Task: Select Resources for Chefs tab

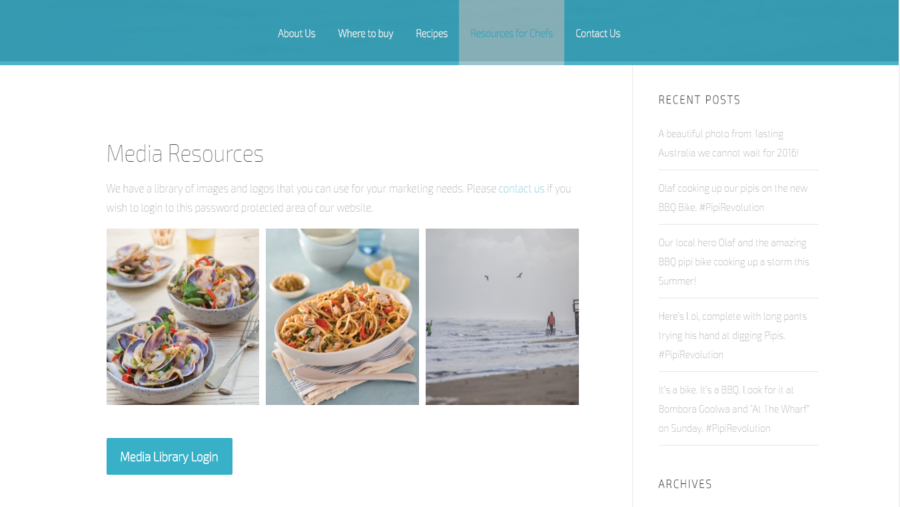Action: (511, 33)
